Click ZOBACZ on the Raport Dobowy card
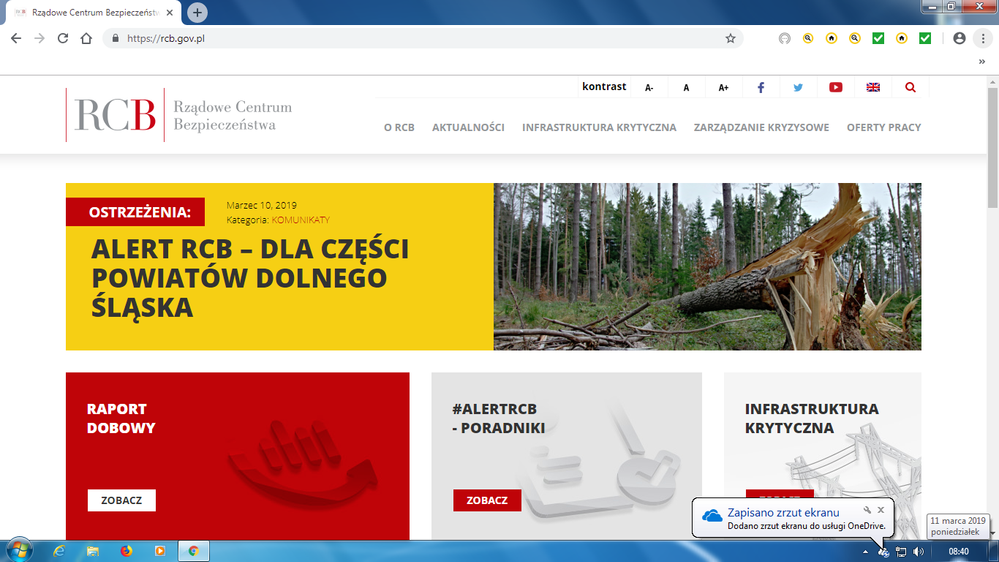This screenshot has width=999, height=562. pos(122,500)
